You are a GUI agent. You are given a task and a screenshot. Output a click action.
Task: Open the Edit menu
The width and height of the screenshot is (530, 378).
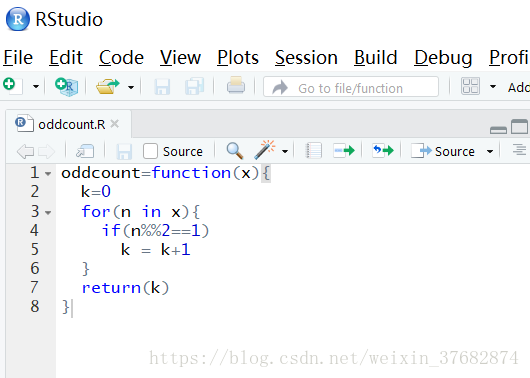click(x=66, y=57)
